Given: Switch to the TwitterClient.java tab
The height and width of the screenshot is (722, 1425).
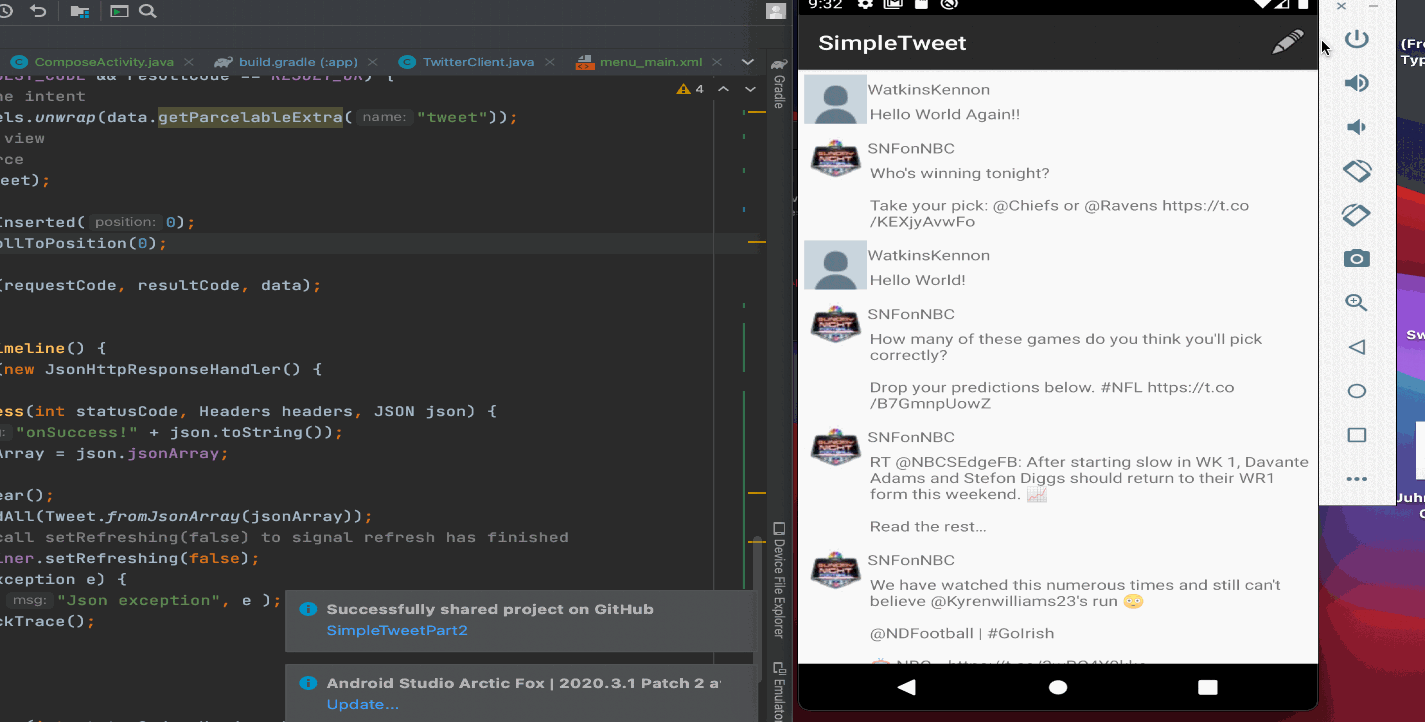Looking at the screenshot, I should (x=477, y=61).
